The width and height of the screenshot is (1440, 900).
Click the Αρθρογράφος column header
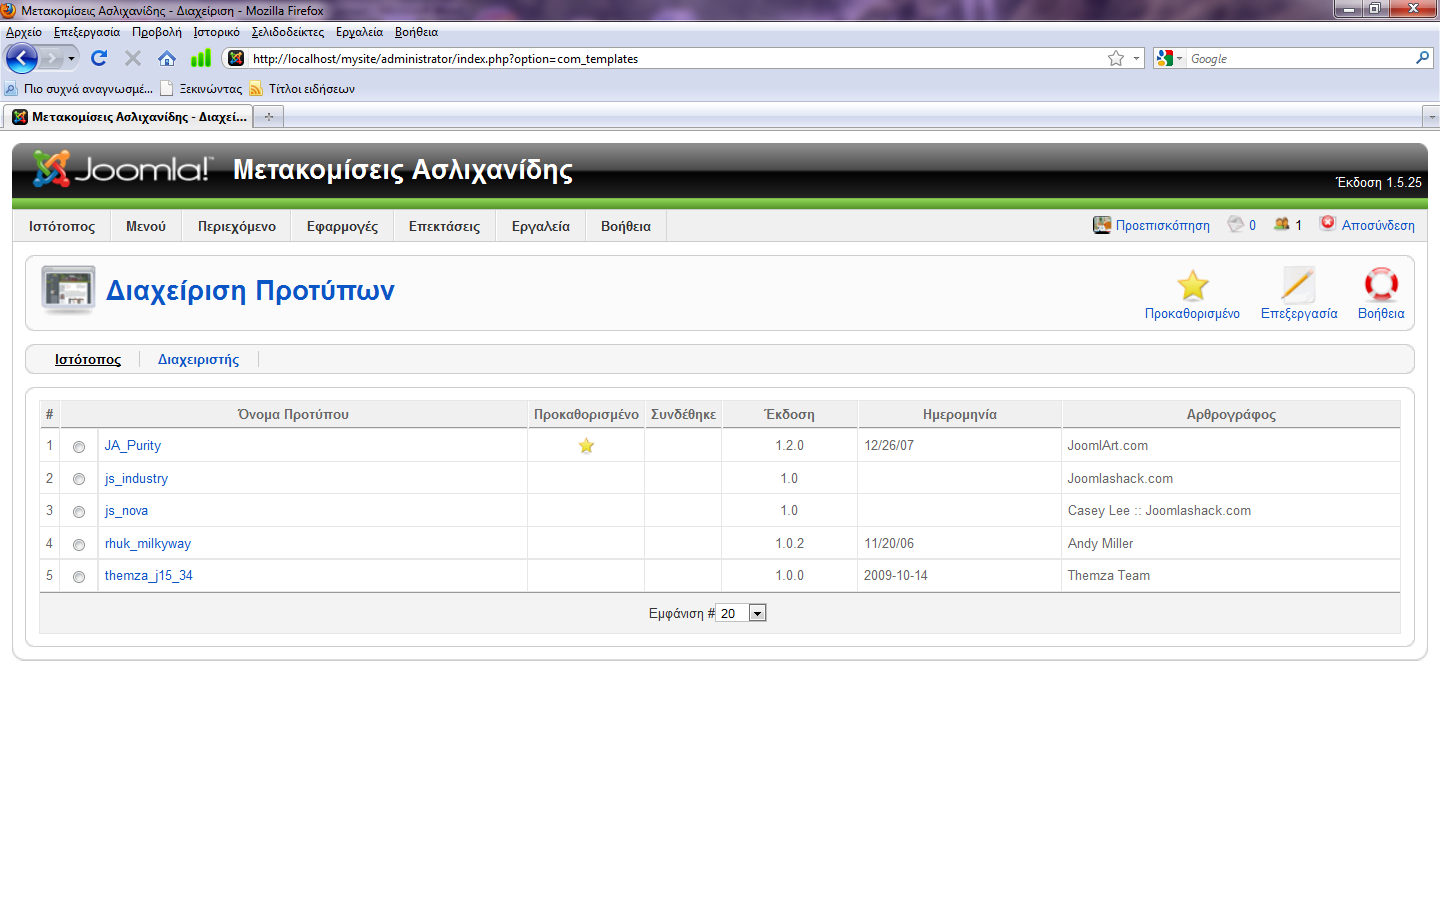[1231, 414]
